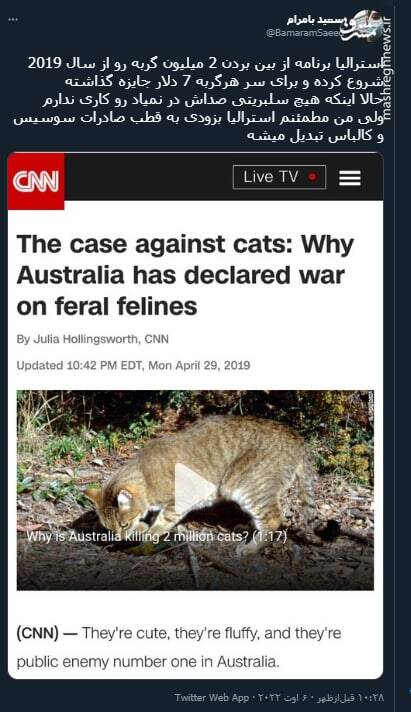Screen dimensions: 411x712
Task: Click the 'Why is Australia killing 2 million cats?' caption
Action: [157, 536]
